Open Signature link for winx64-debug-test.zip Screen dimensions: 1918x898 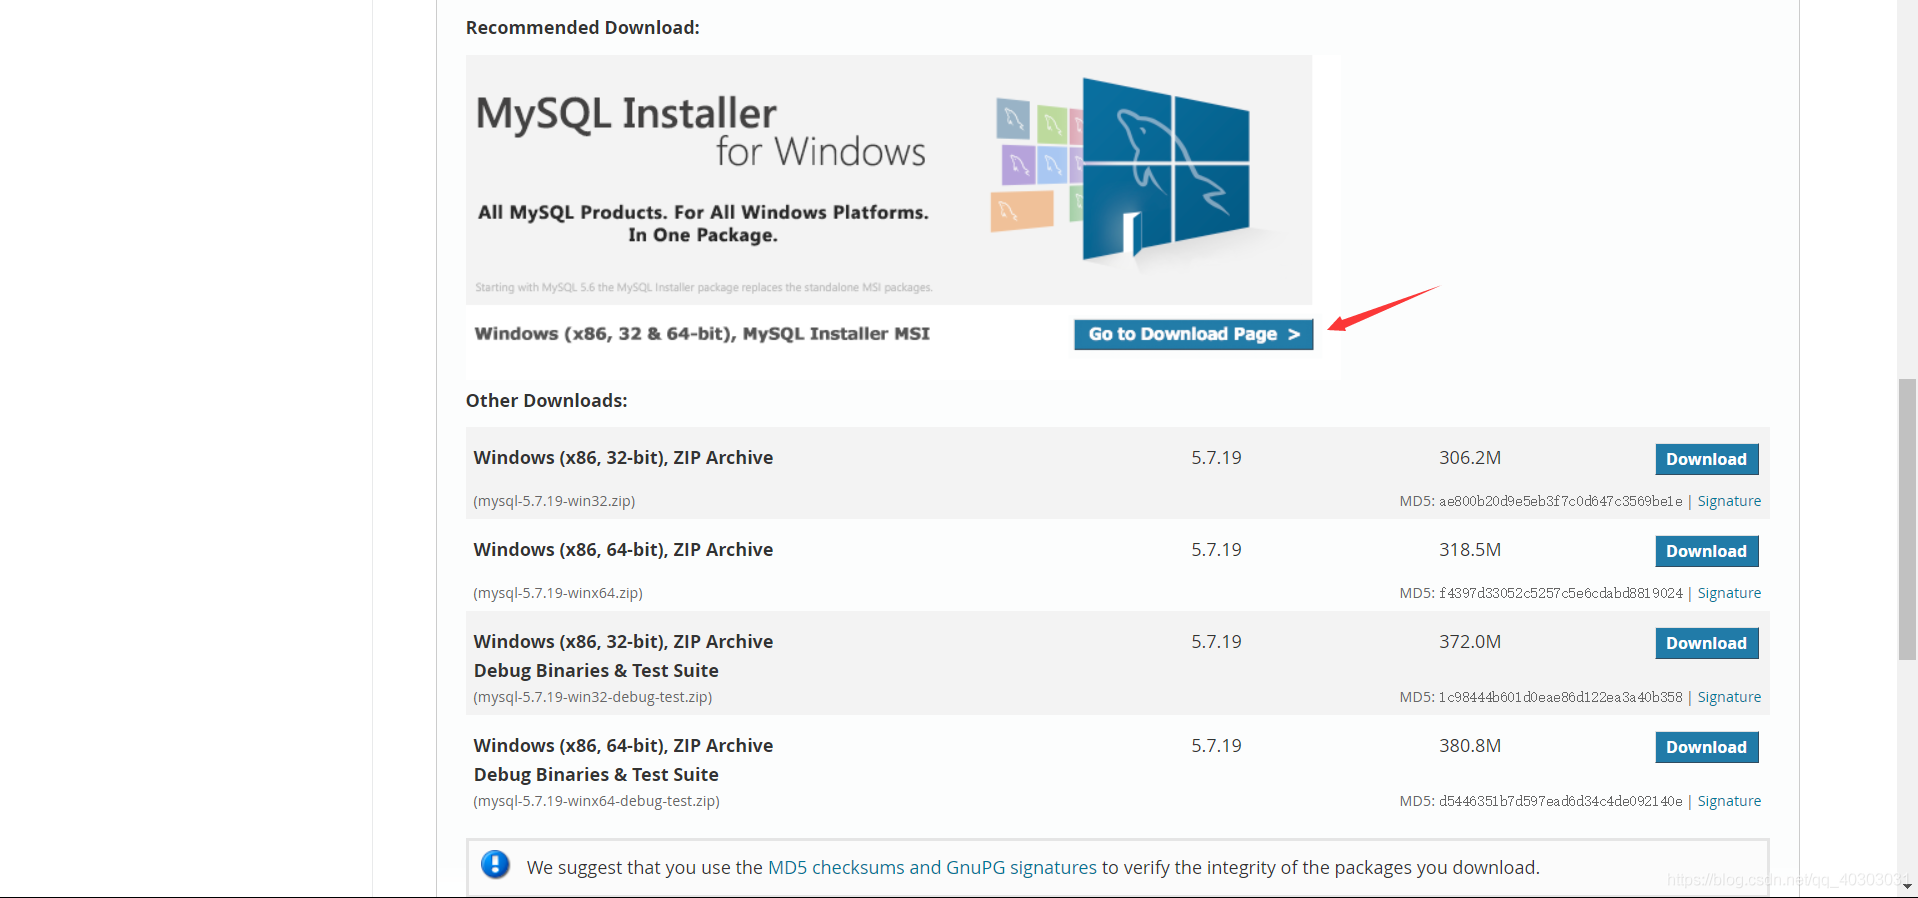[1729, 801]
